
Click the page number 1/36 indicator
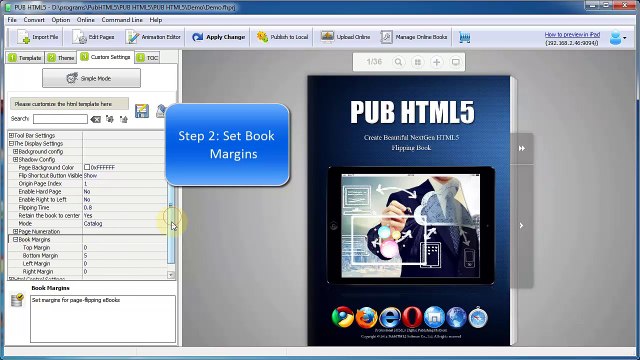click(374, 62)
